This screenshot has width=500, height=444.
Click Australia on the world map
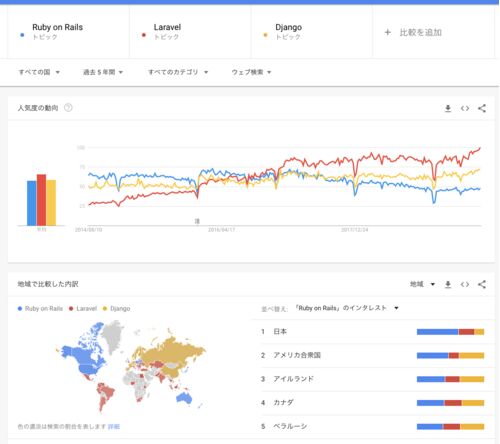184,398
